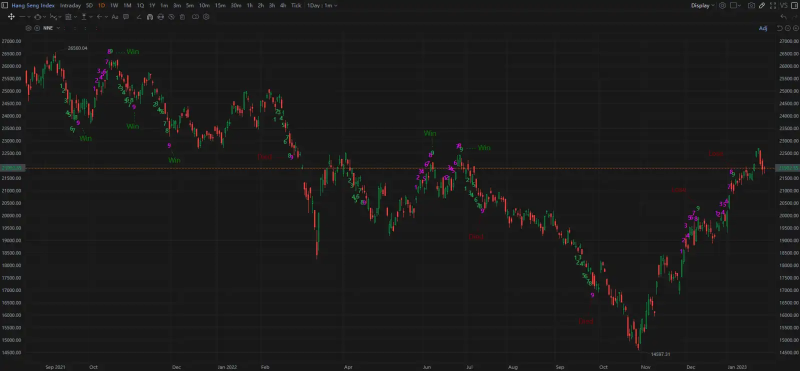Toggle the right side panel icon
Viewport: 800px width, 371px height.
tap(794, 5)
